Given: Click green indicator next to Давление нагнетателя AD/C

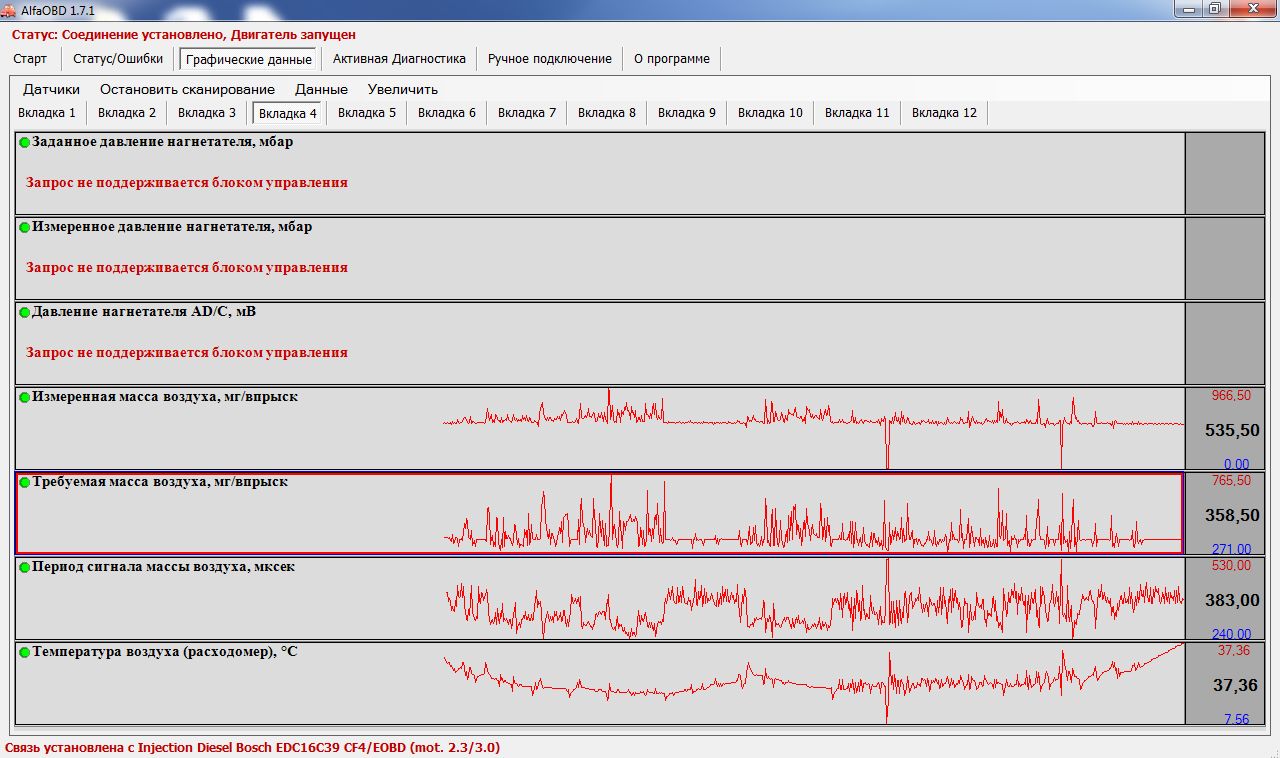Looking at the screenshot, I should point(25,313).
